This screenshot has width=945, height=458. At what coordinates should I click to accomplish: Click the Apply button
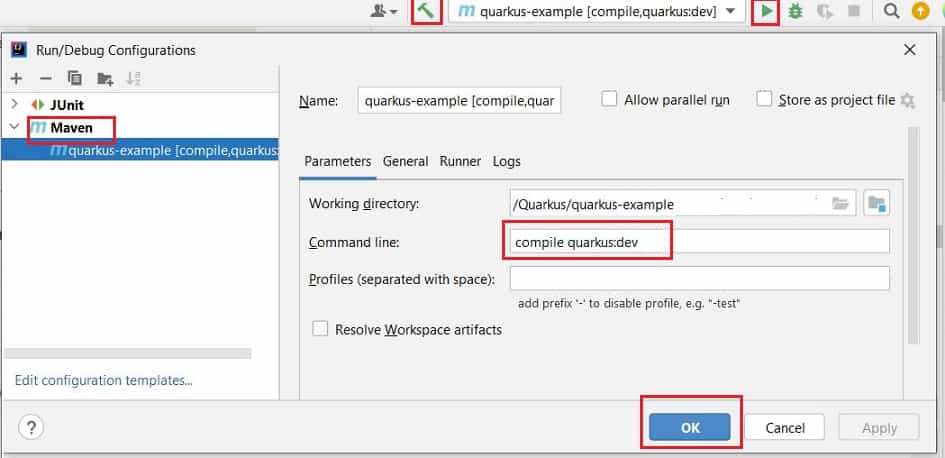pyautogui.click(x=879, y=428)
